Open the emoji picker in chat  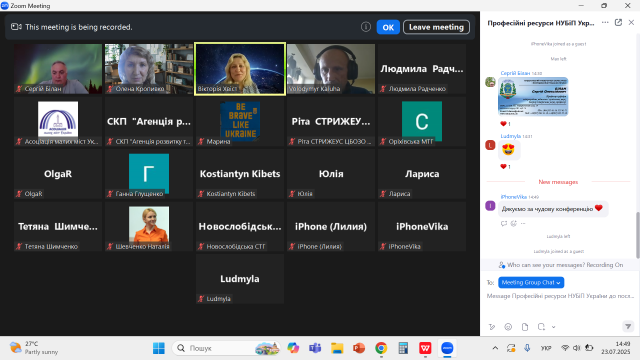(508, 327)
